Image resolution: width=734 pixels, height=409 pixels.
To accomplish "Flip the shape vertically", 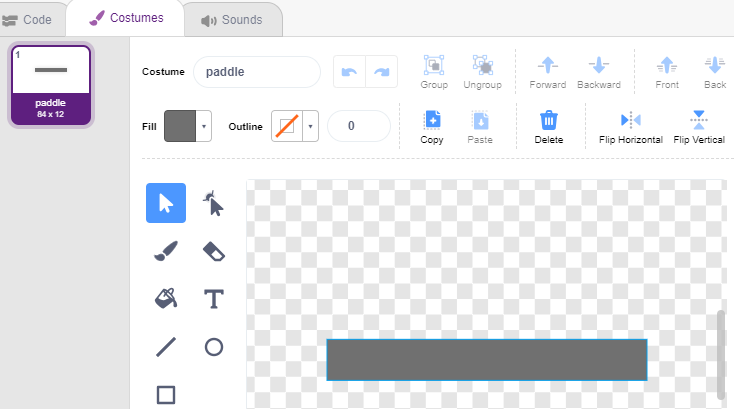I will 699,127.
